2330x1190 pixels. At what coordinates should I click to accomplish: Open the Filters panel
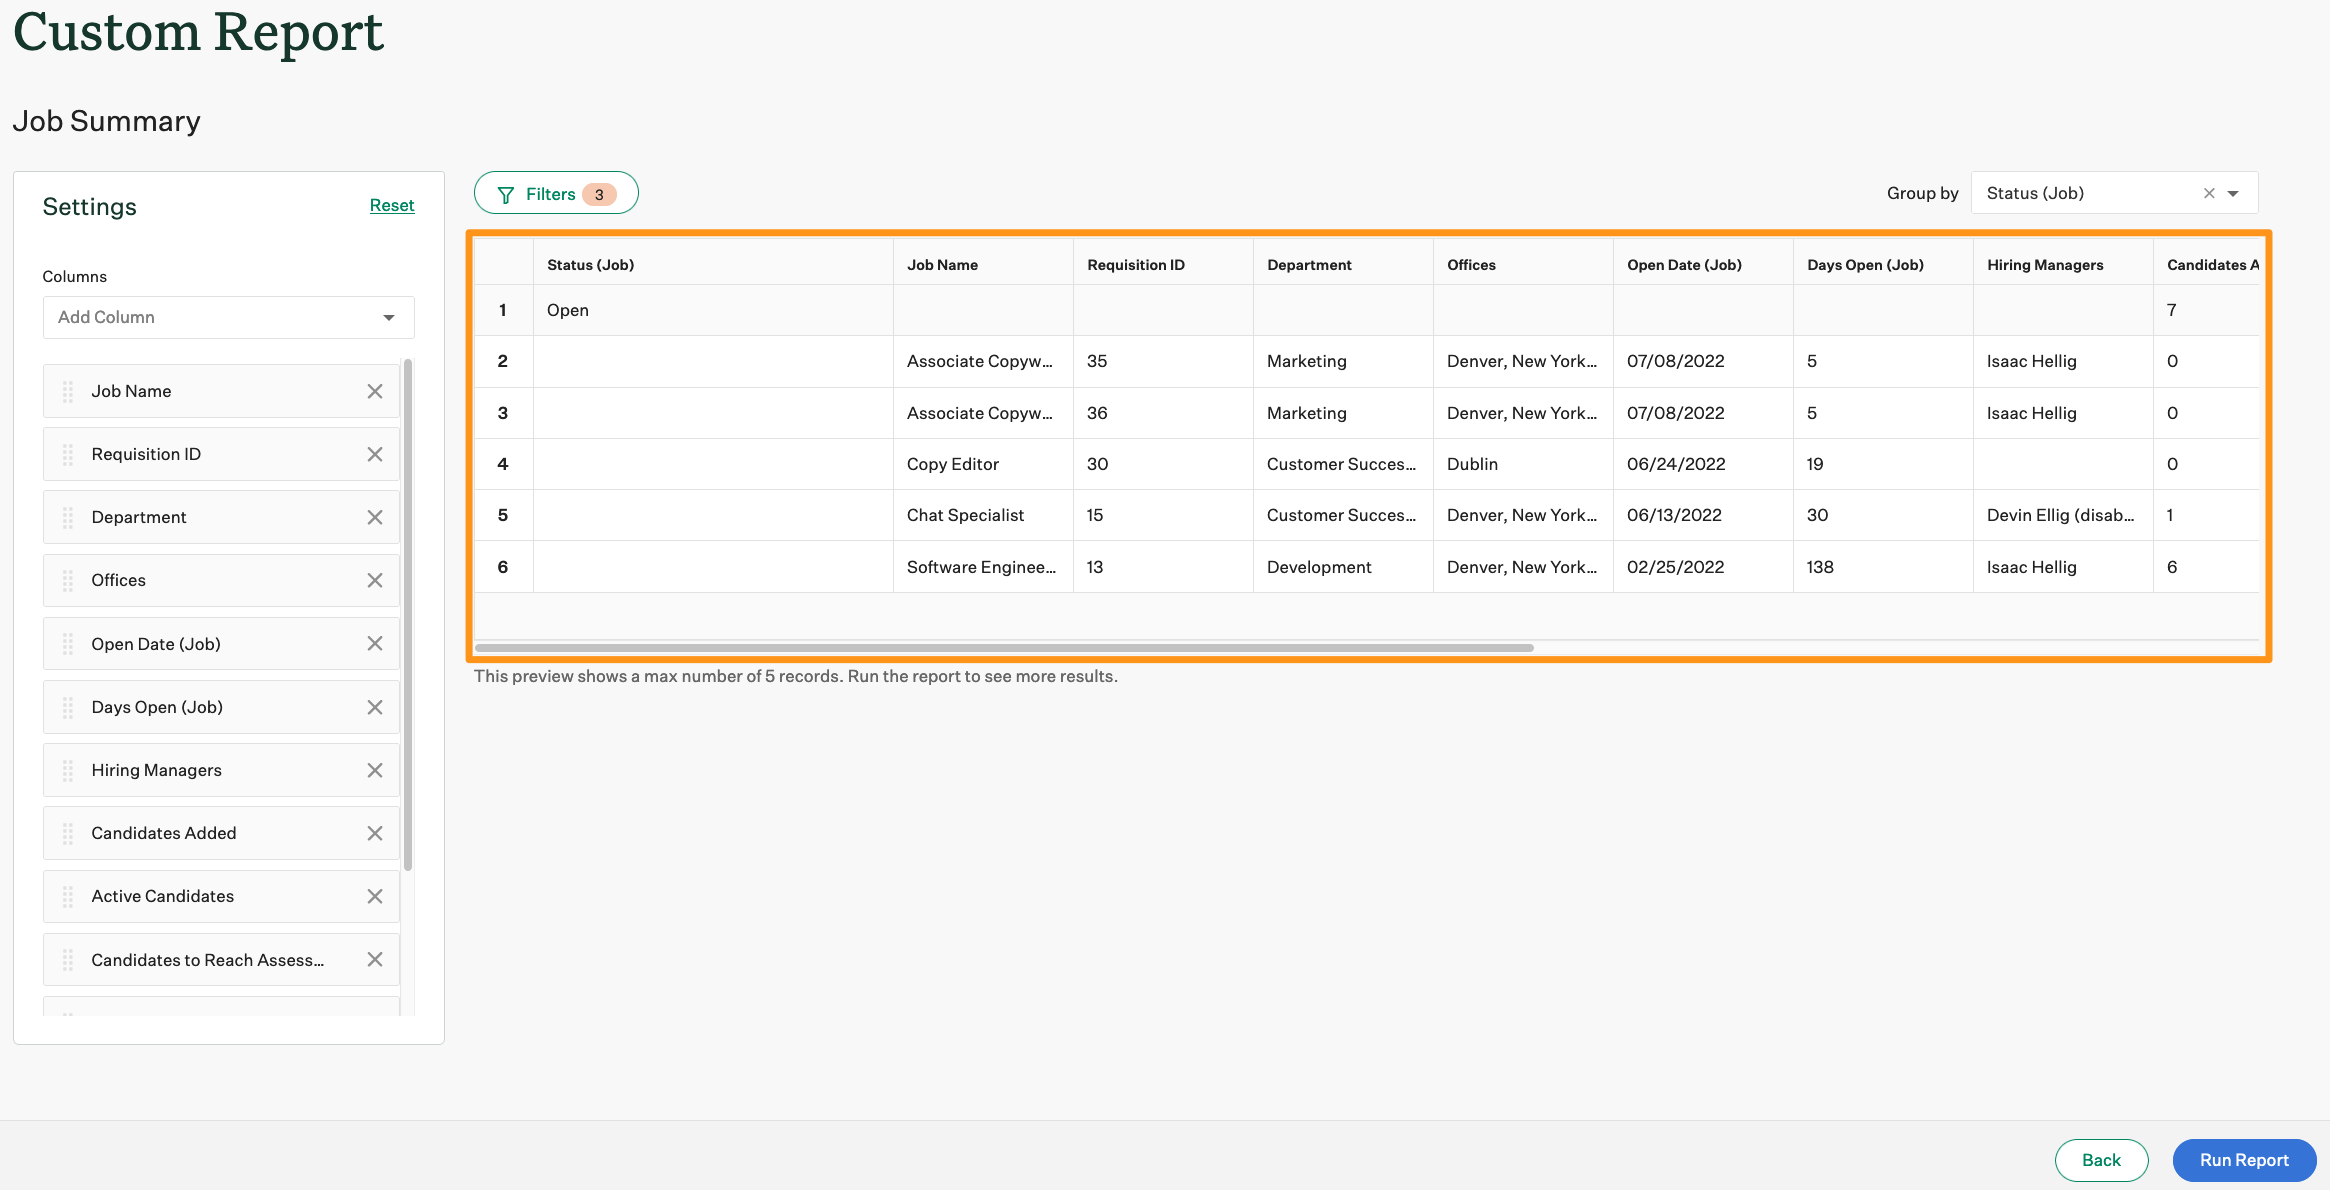[x=556, y=193]
